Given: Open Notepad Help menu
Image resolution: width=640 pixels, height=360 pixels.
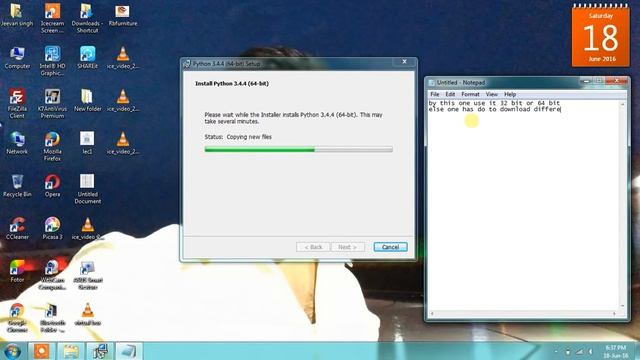Looking at the screenshot, I should (510, 94).
